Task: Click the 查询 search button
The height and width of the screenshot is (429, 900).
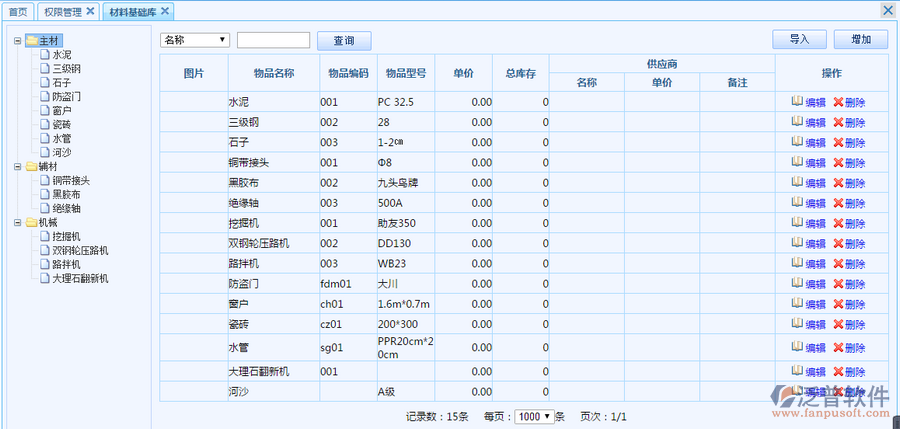Action: tap(344, 41)
